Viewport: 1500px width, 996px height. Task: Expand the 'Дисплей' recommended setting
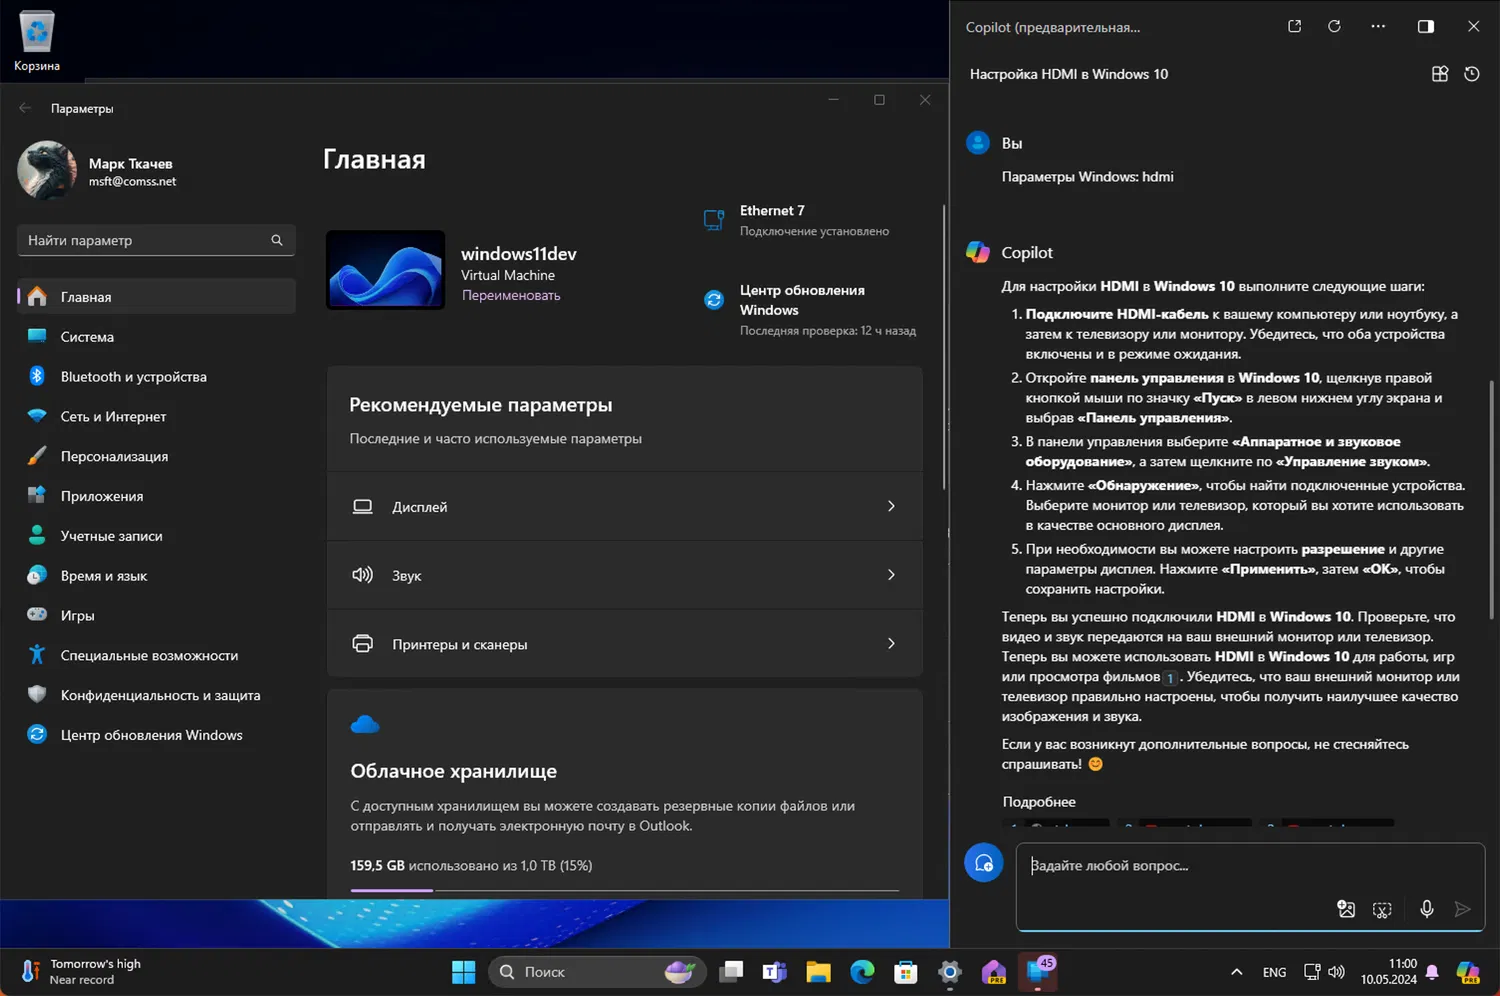point(624,507)
